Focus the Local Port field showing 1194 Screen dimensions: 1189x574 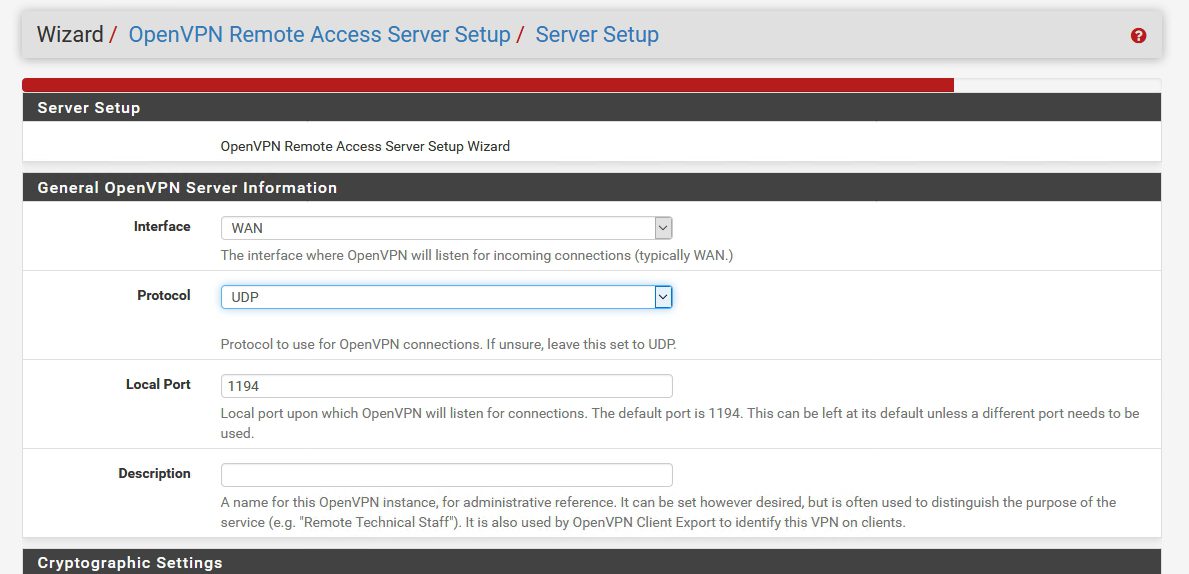tap(447, 386)
